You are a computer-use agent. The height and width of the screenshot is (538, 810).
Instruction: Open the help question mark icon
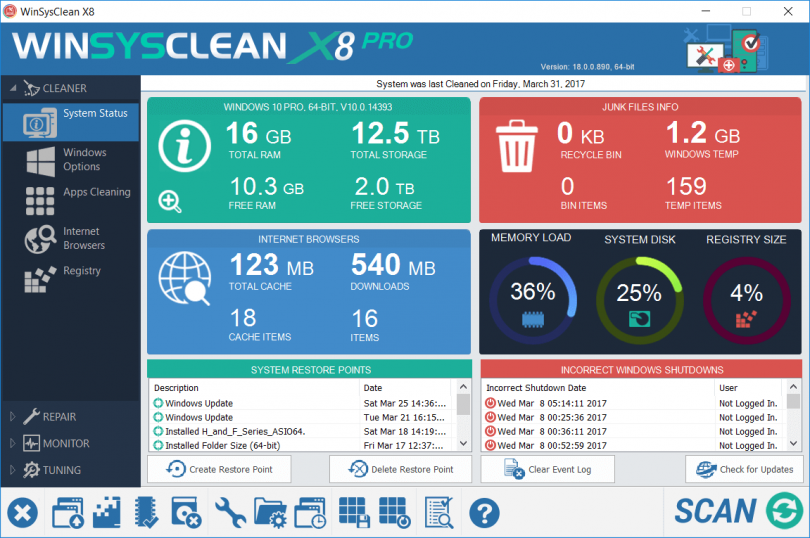(484, 513)
